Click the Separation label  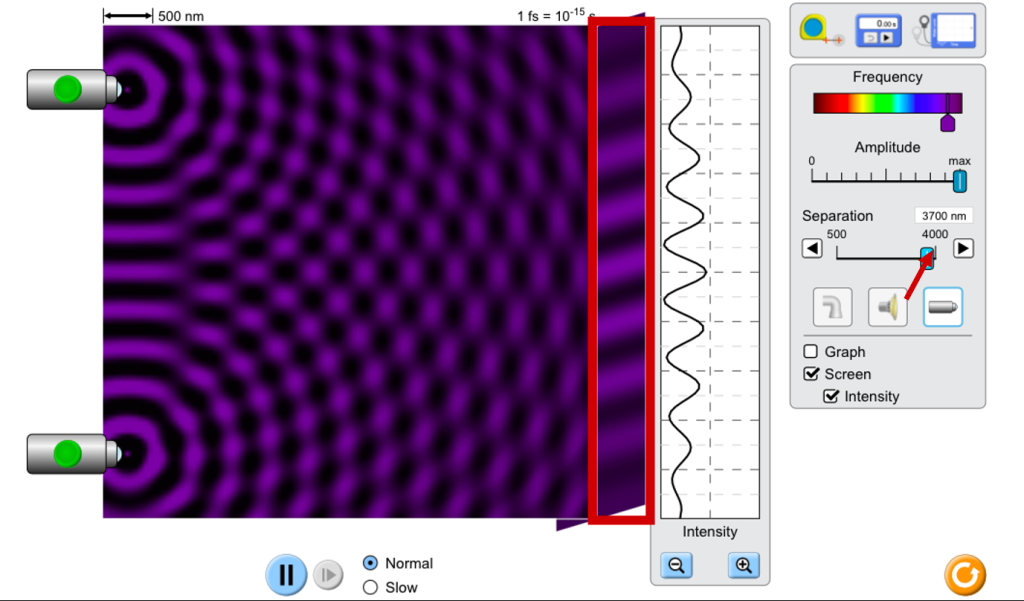(837, 216)
